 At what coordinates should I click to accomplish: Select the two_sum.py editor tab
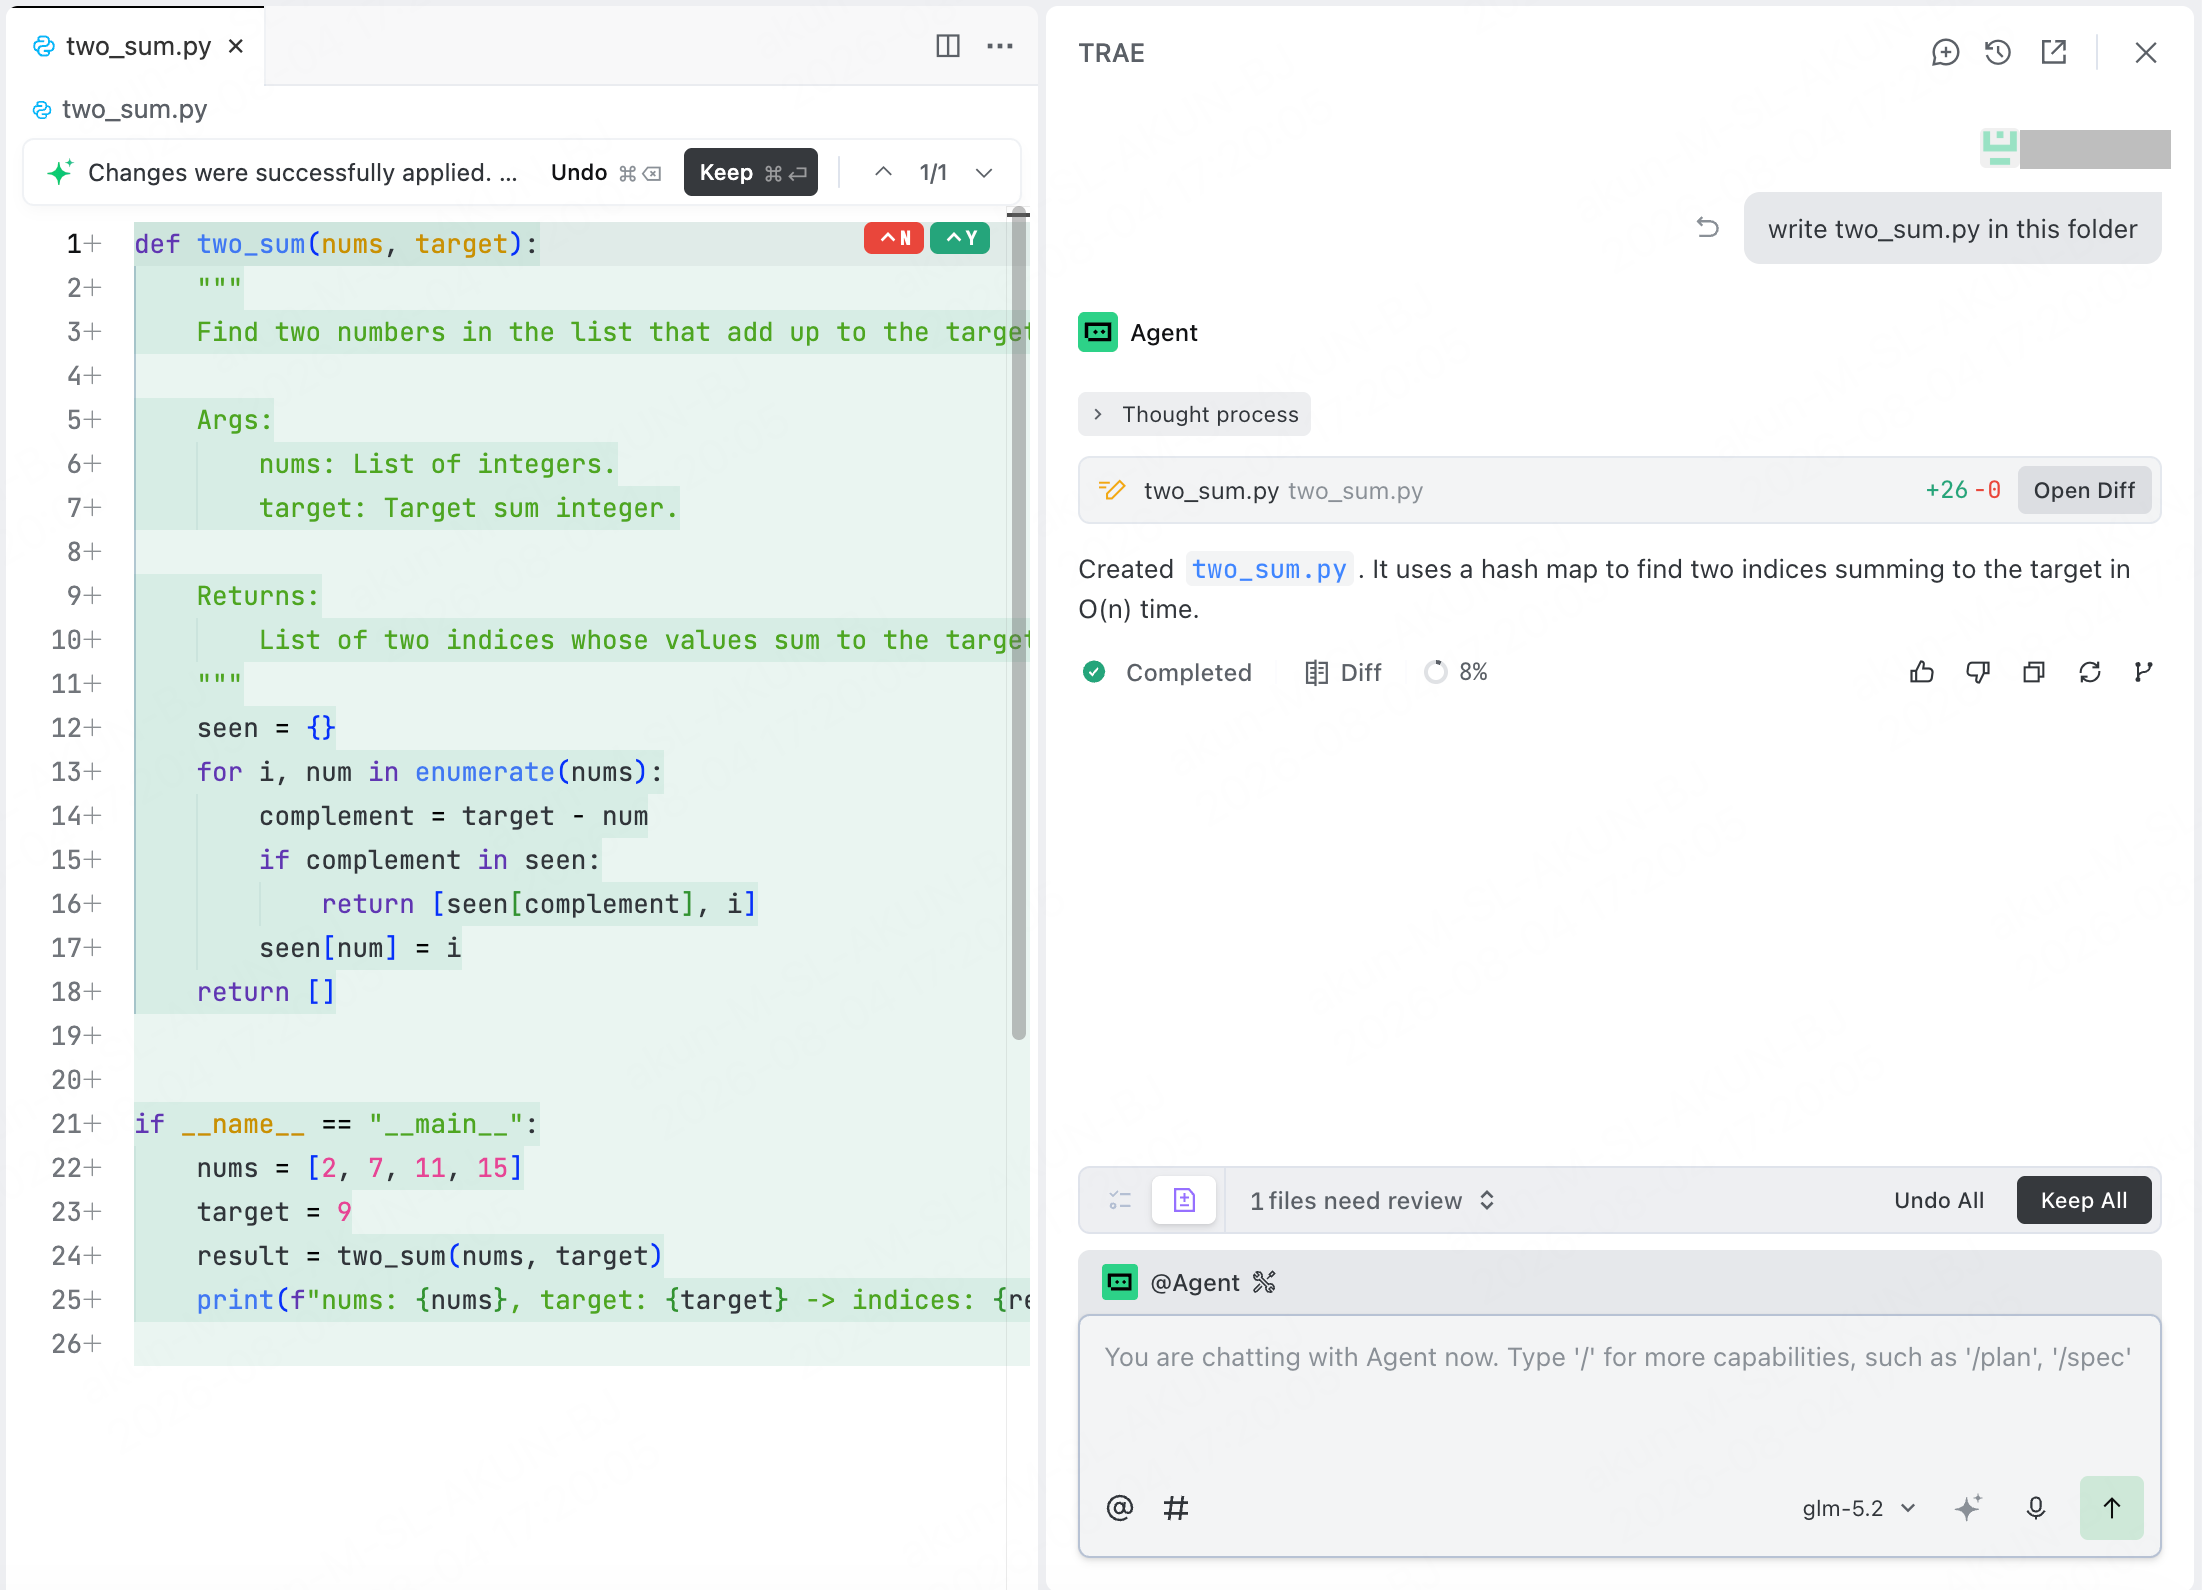136,46
